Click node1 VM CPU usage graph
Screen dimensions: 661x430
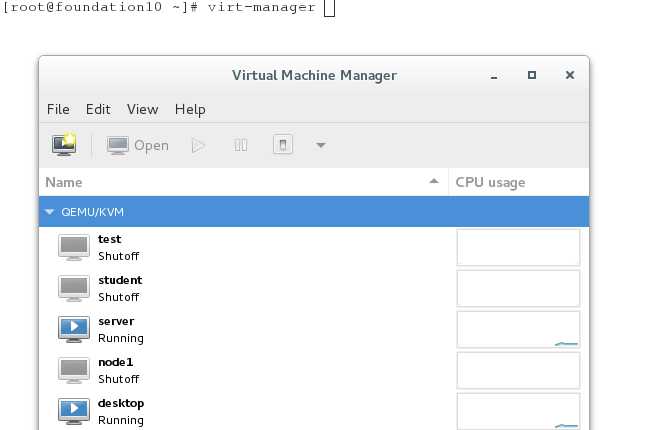(x=518, y=370)
